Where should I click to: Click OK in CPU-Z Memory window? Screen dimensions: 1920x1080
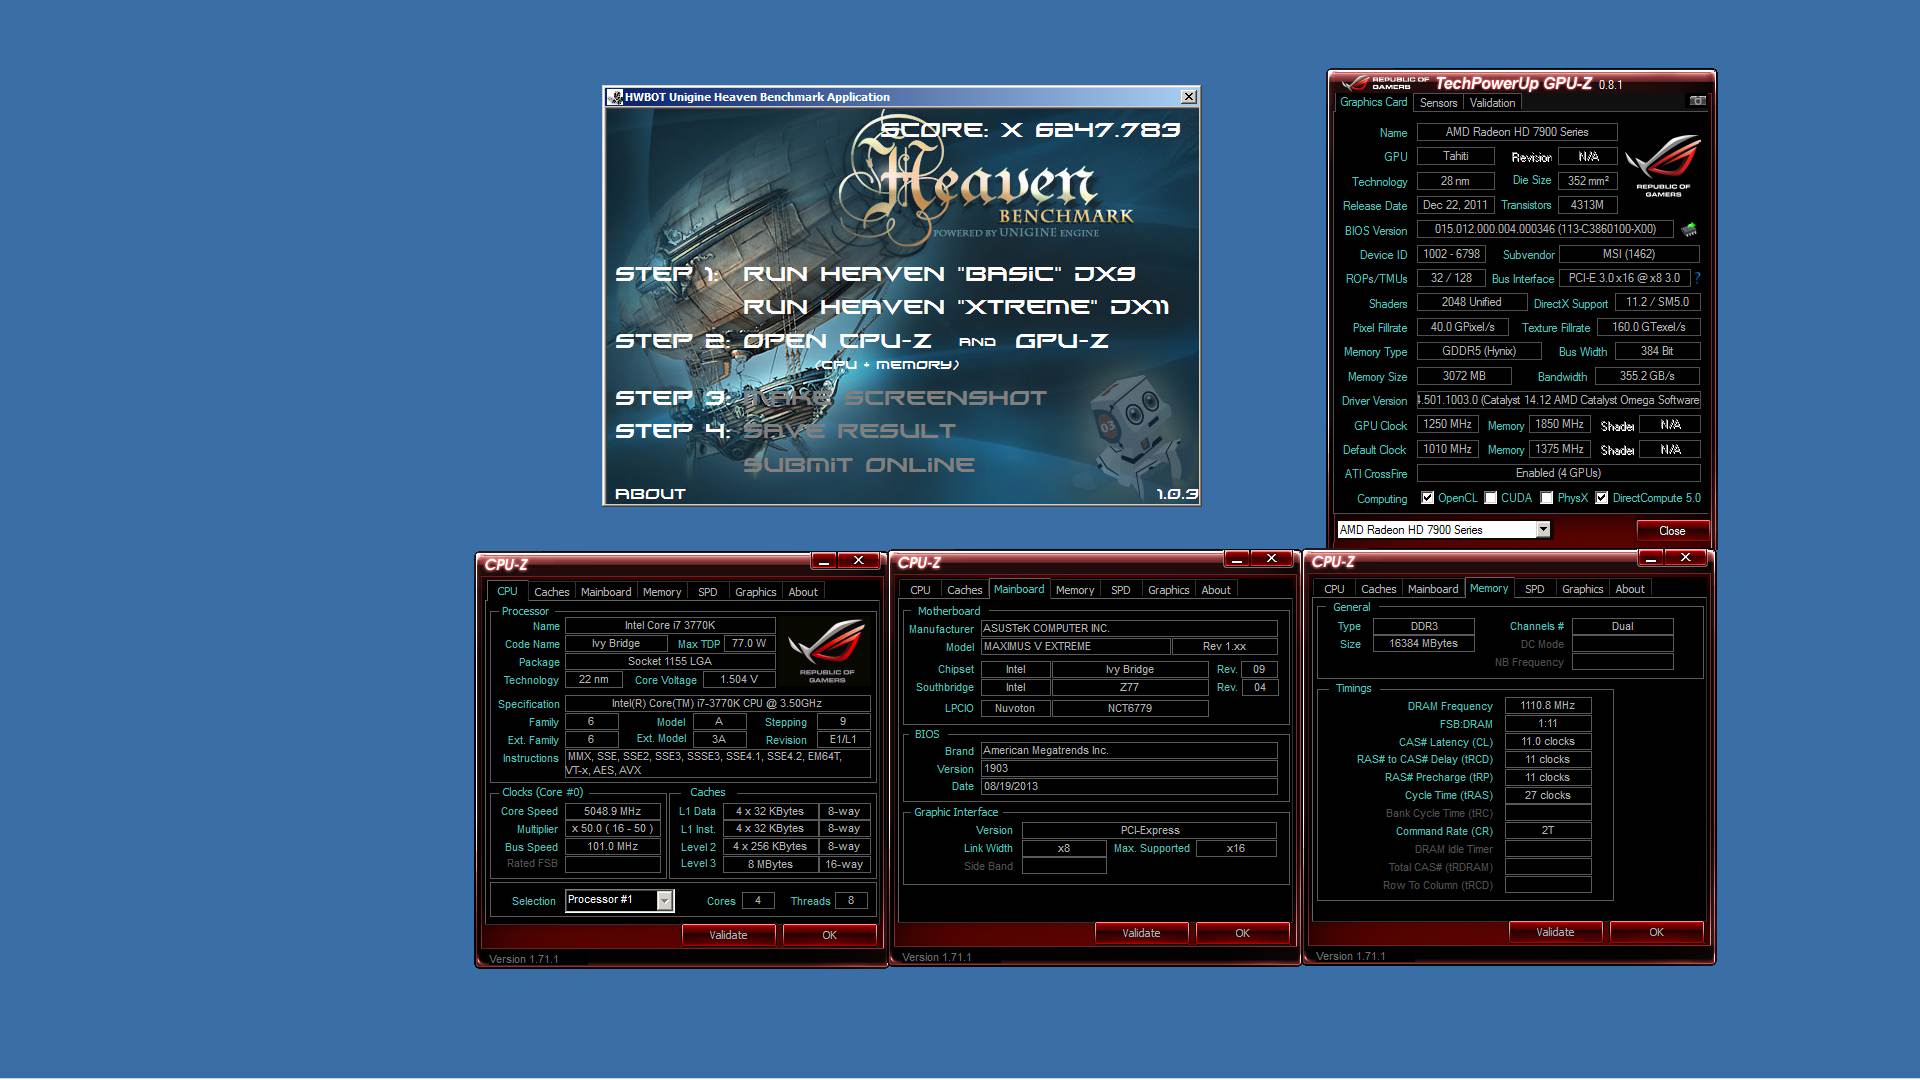tap(1656, 932)
